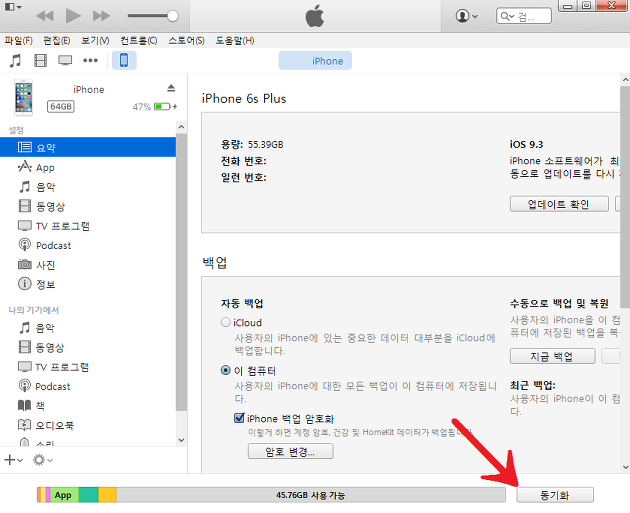
Task: Click sidebar scrollbar up arrow
Action: pos(181,127)
